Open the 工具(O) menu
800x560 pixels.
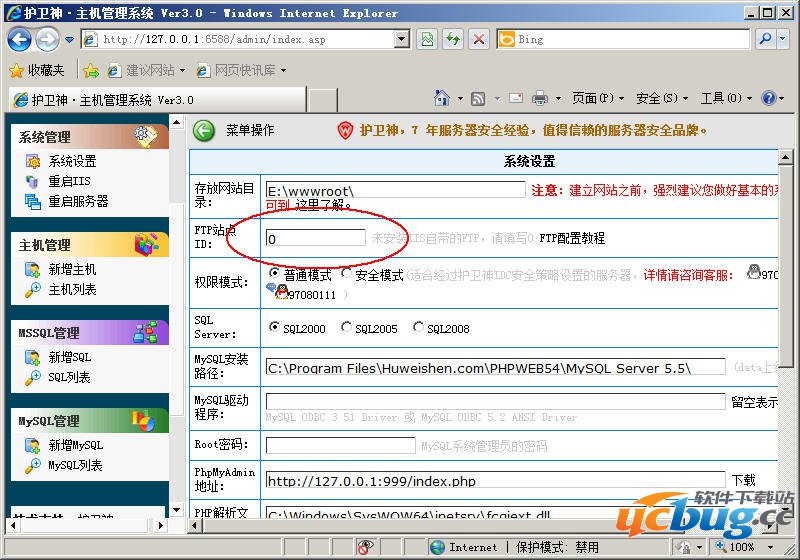tap(726, 98)
